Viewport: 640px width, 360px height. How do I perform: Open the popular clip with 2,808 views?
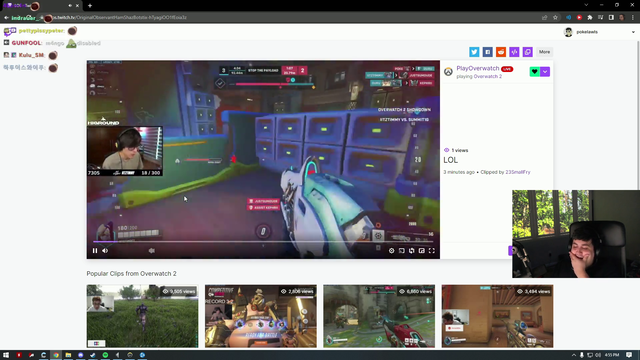click(261, 316)
